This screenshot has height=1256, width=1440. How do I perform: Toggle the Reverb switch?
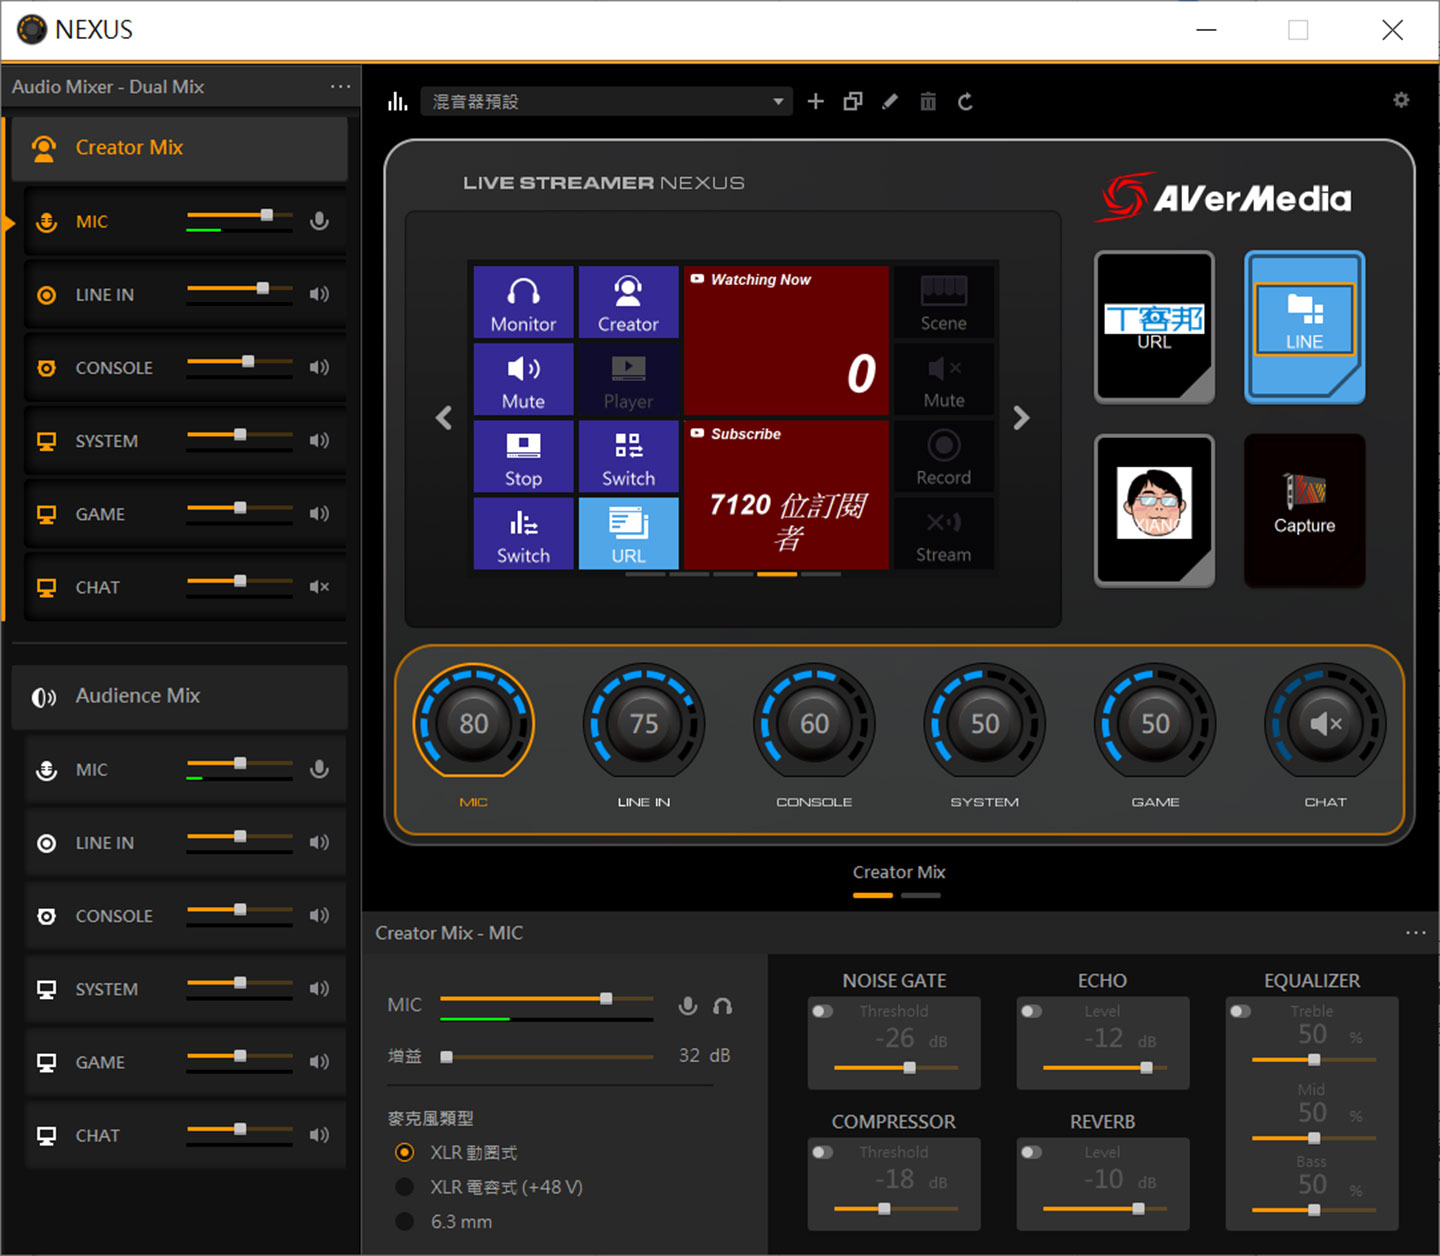(x=1032, y=1152)
